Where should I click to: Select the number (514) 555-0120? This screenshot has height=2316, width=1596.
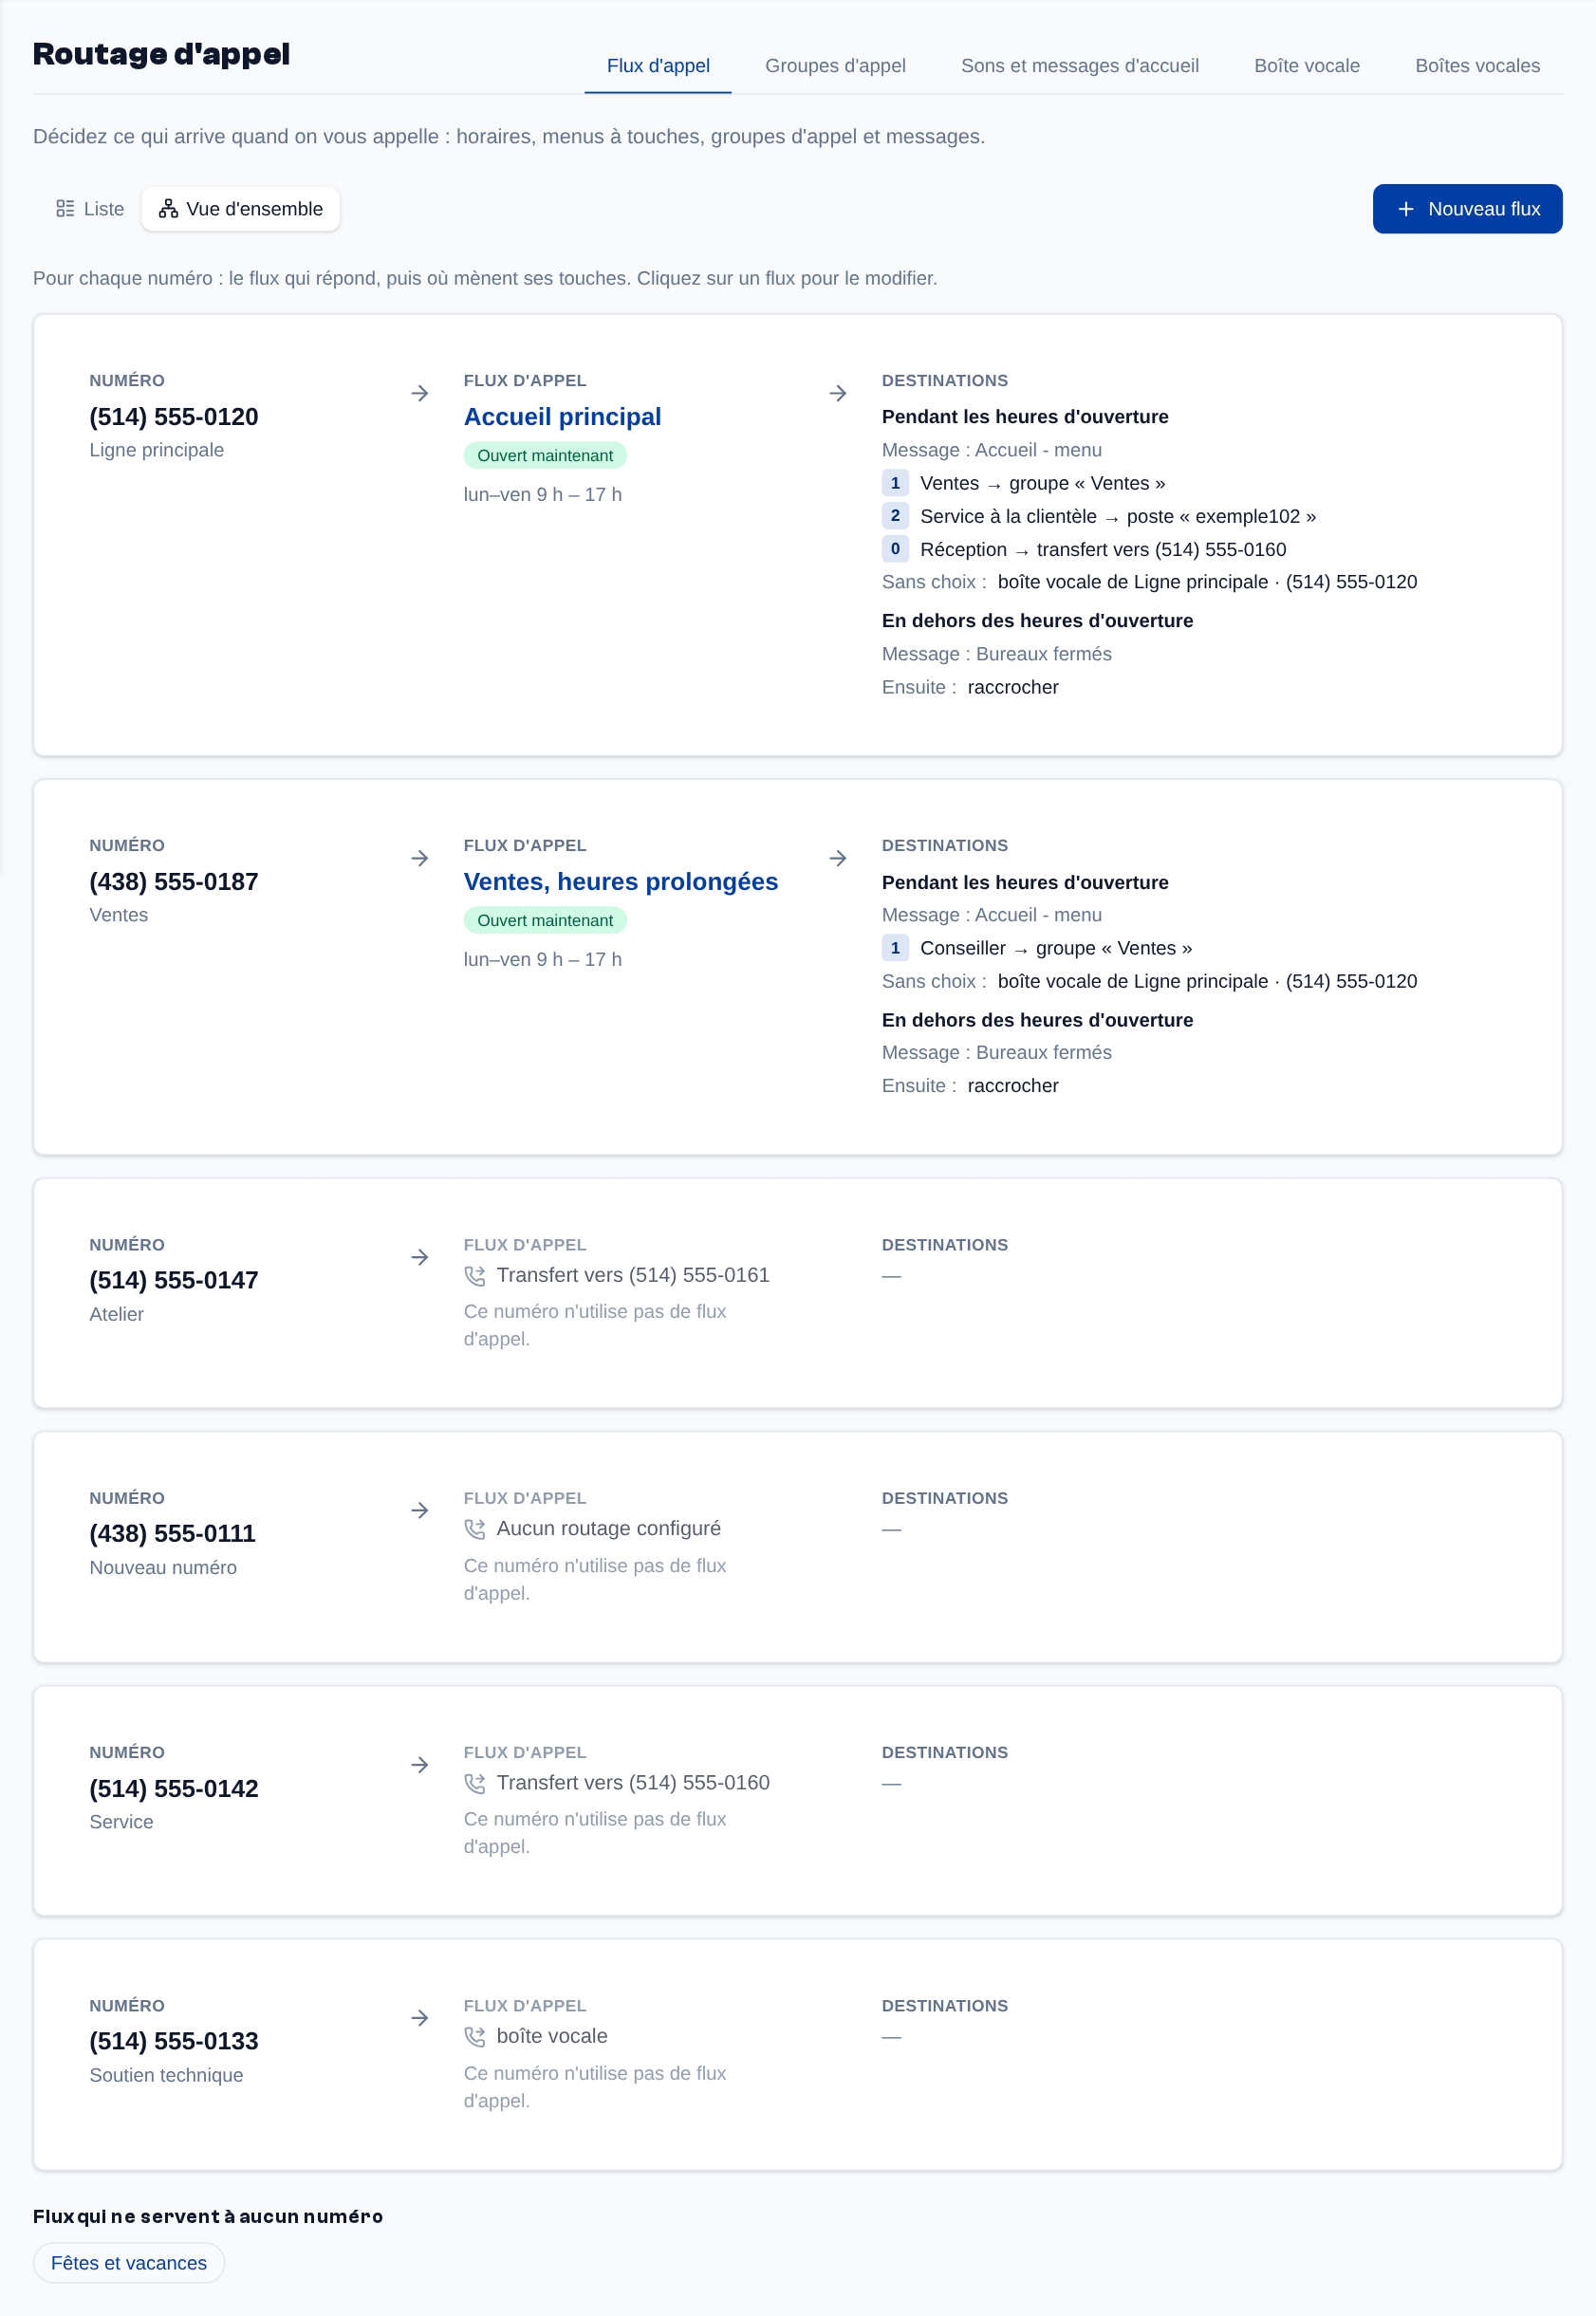pos(174,417)
